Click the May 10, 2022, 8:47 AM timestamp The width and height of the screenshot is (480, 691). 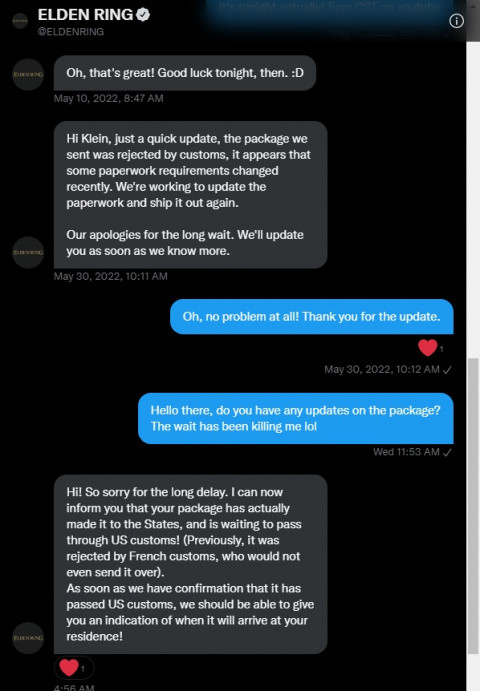[108, 98]
